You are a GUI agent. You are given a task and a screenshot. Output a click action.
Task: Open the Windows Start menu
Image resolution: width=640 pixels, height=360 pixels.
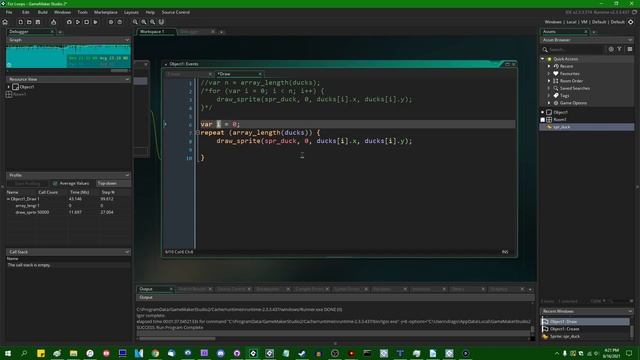pos(8,353)
